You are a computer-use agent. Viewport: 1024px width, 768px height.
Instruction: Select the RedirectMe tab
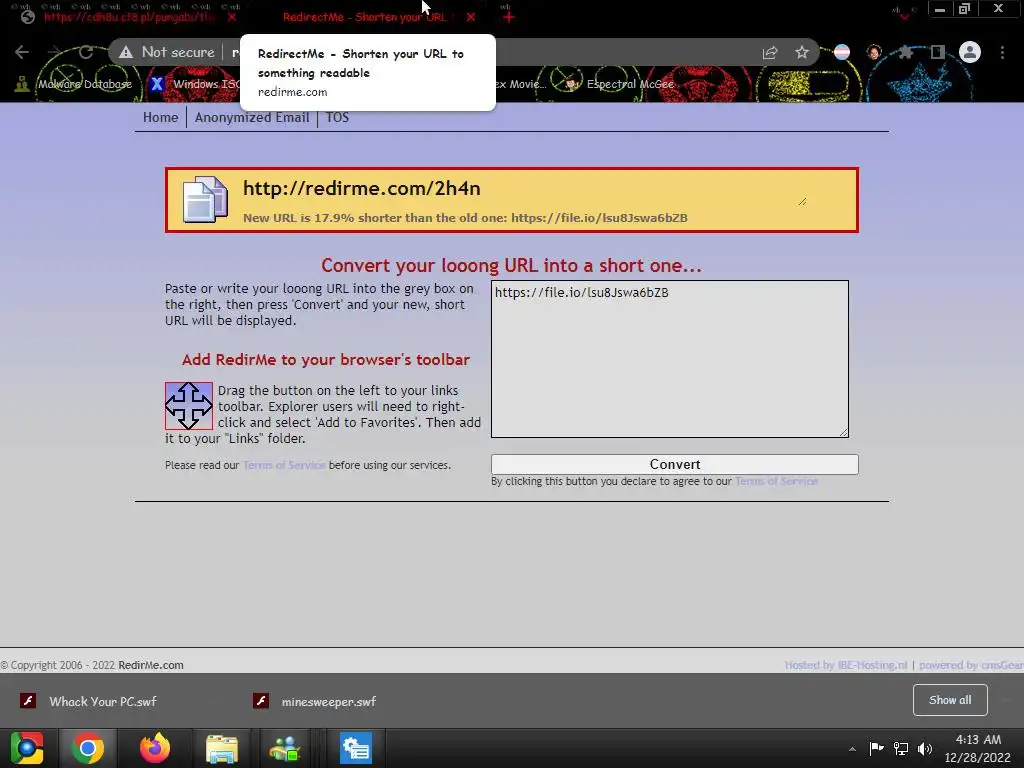coord(364,17)
